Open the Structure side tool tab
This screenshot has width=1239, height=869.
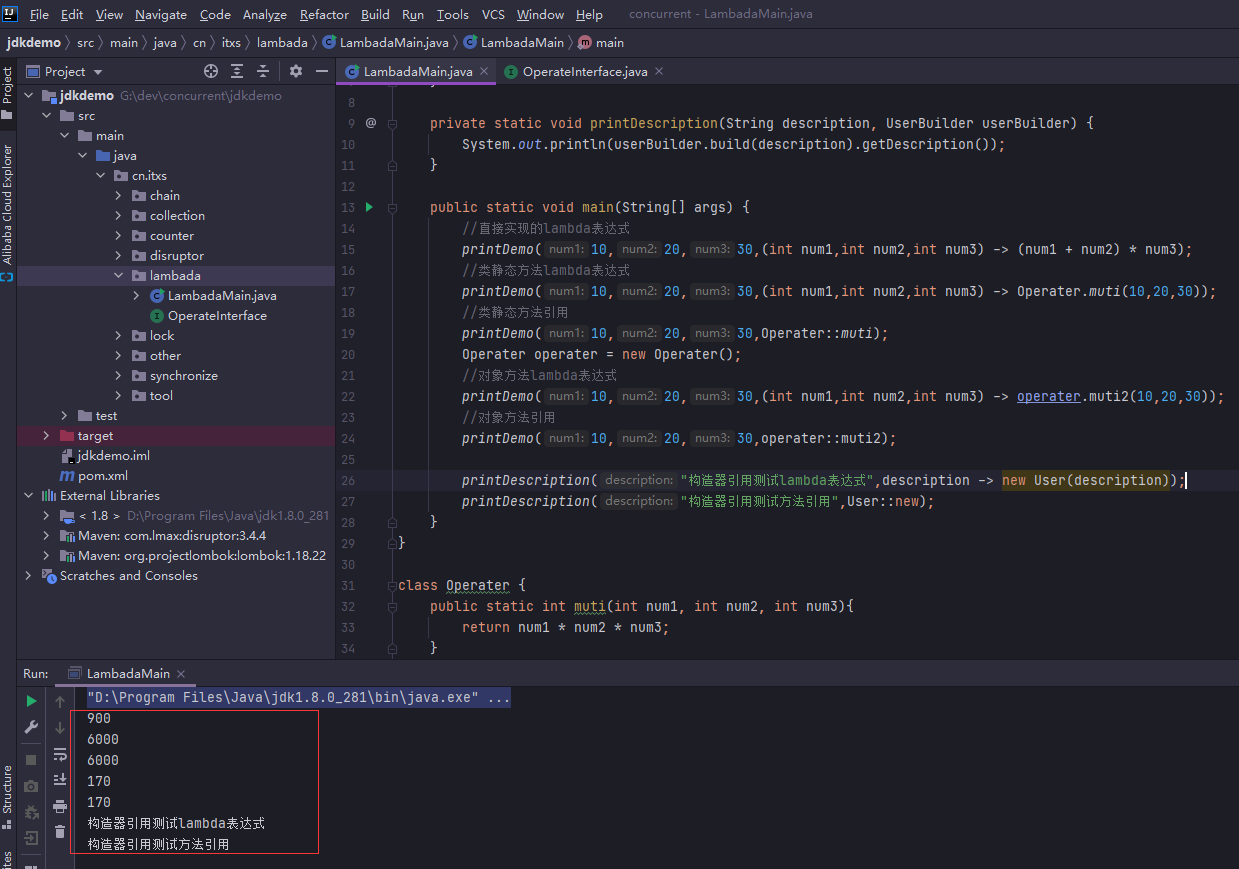click(8, 796)
